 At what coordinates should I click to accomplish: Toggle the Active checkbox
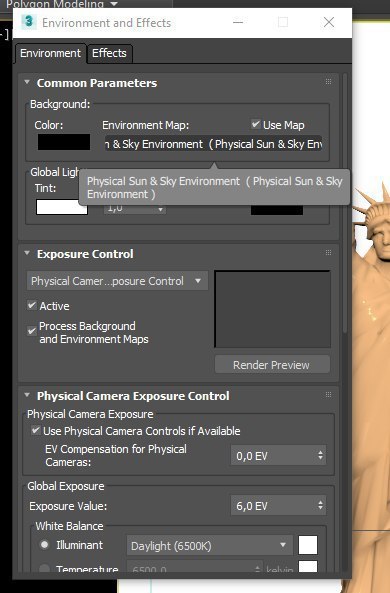point(32,305)
